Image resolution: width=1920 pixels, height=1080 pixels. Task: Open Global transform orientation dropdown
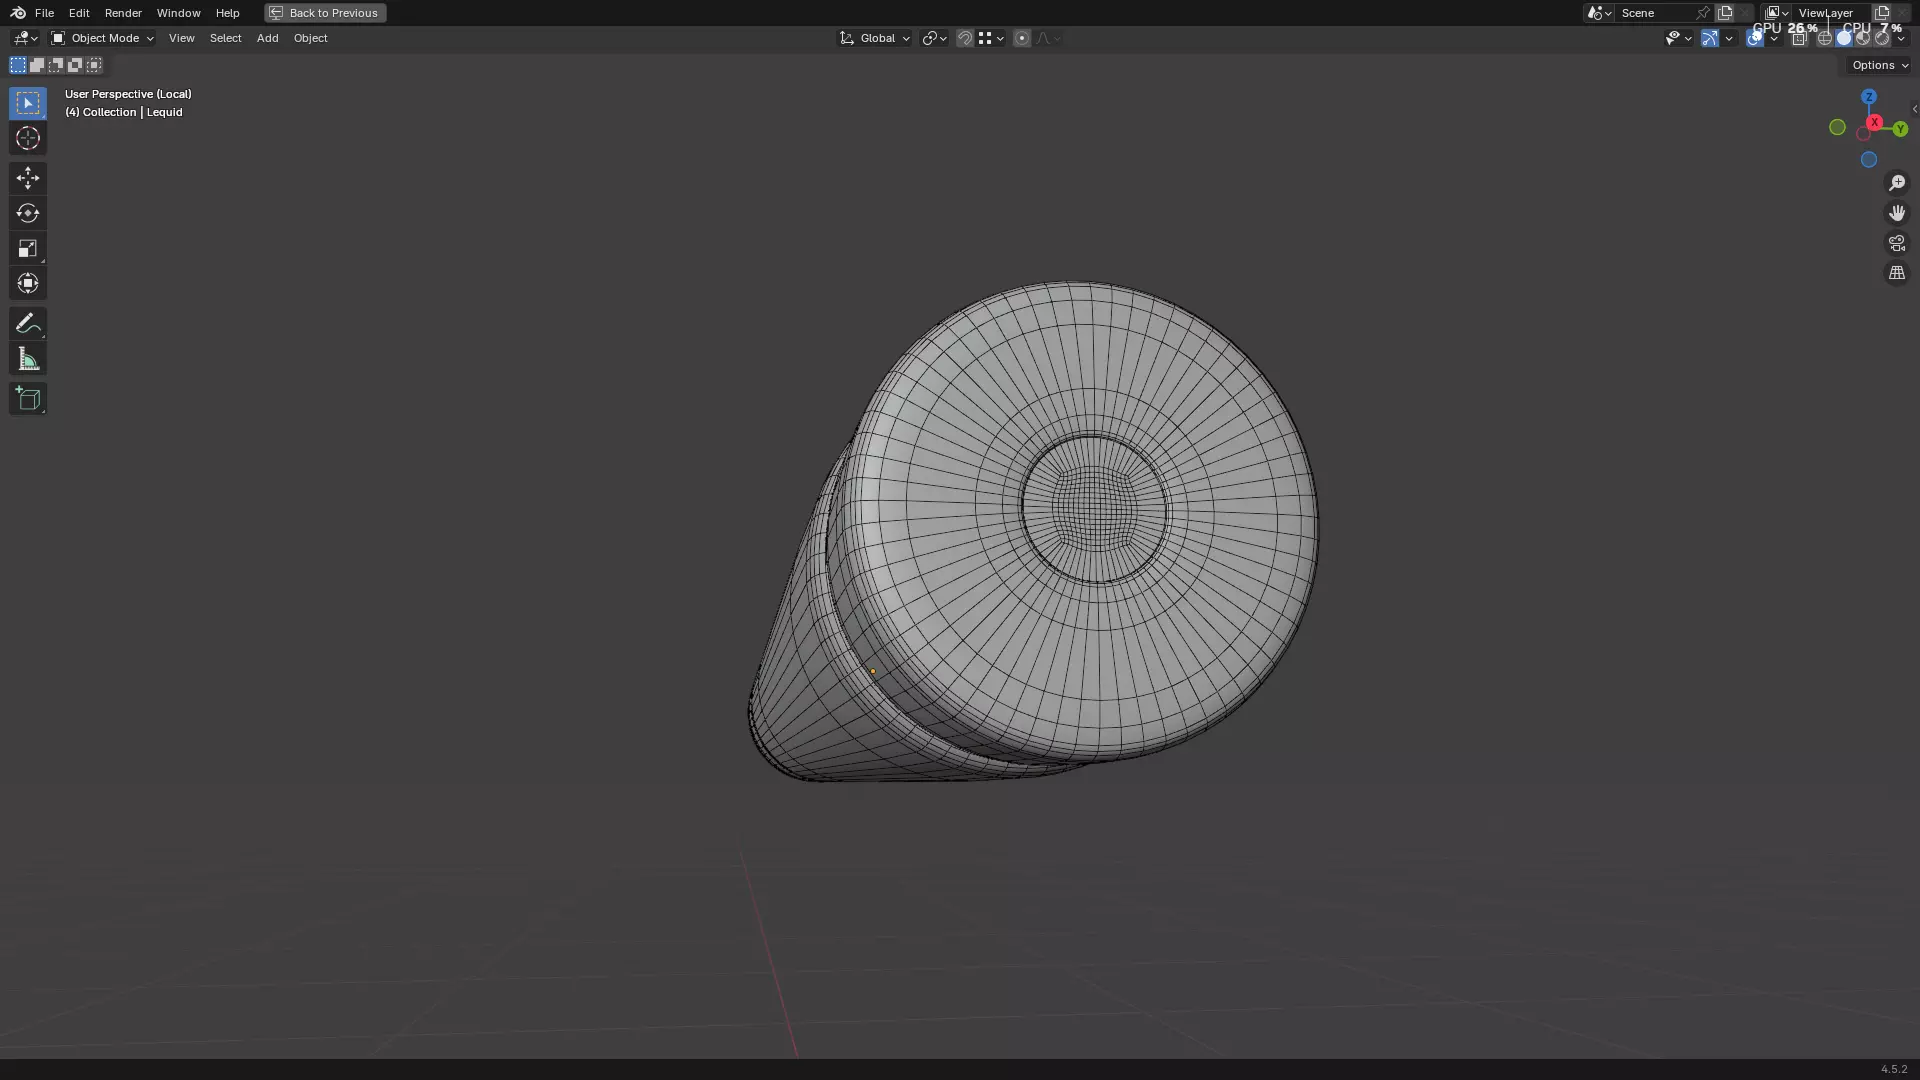pos(875,38)
